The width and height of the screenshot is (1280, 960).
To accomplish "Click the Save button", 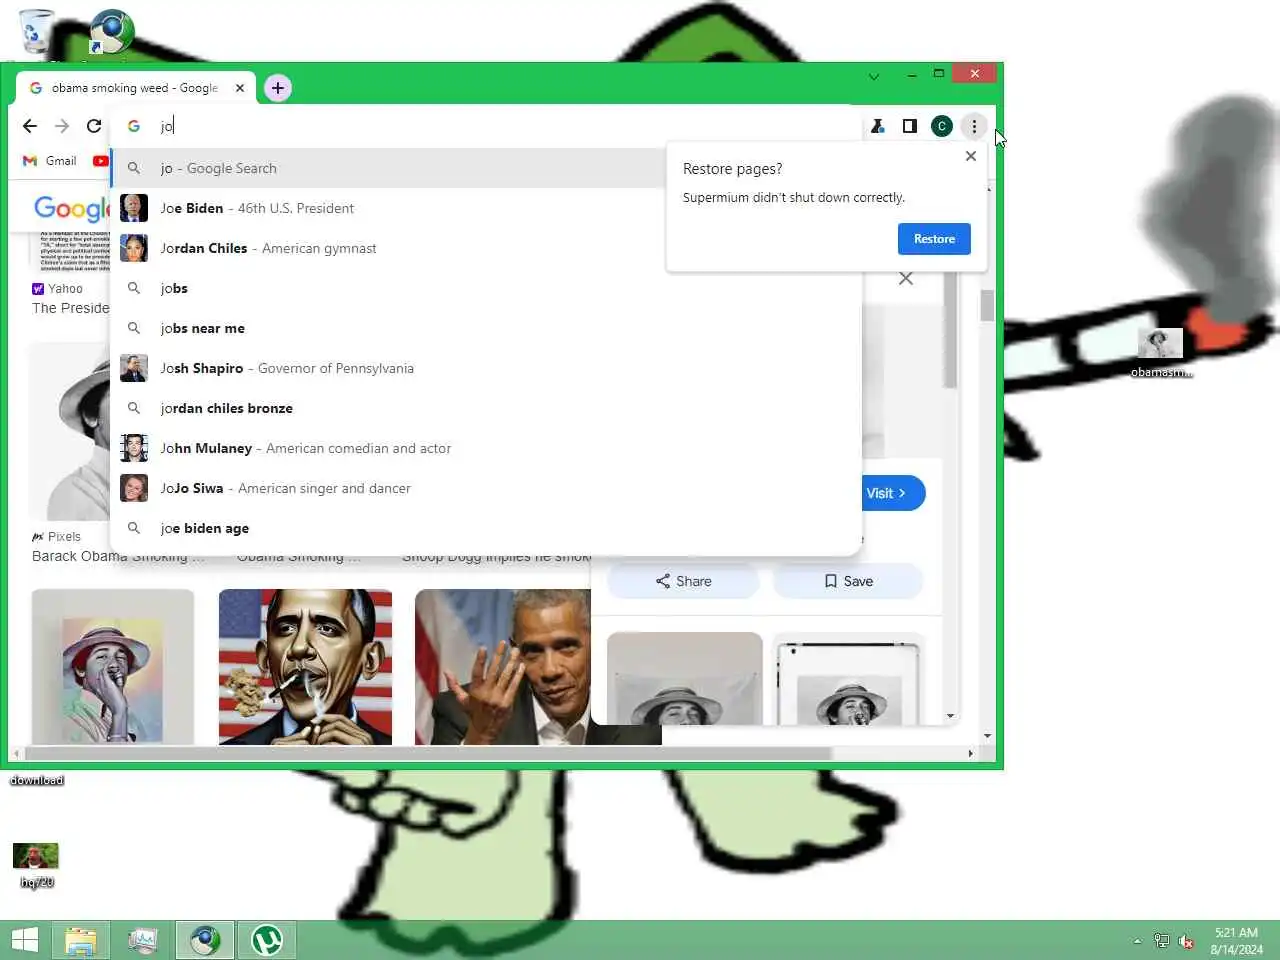I will point(848,581).
